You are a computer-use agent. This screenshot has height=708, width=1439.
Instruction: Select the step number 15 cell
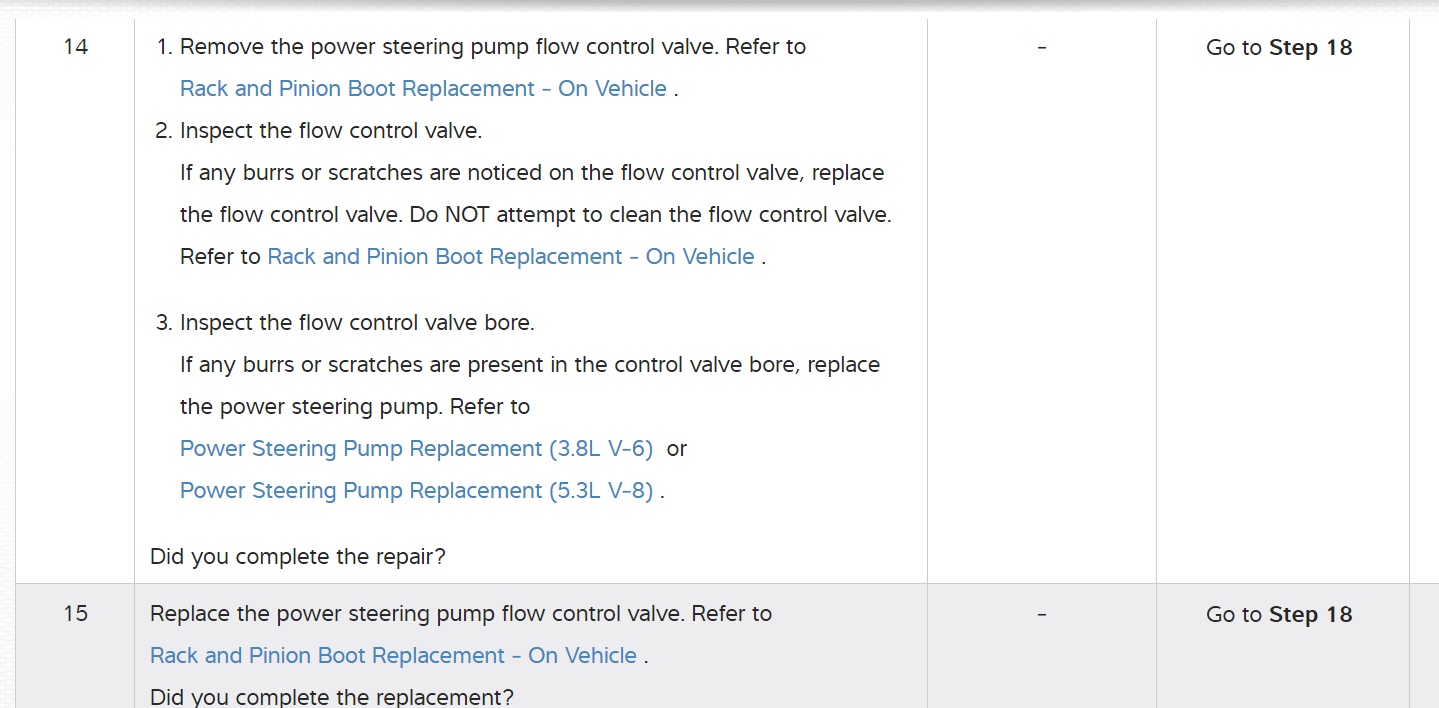tap(75, 614)
